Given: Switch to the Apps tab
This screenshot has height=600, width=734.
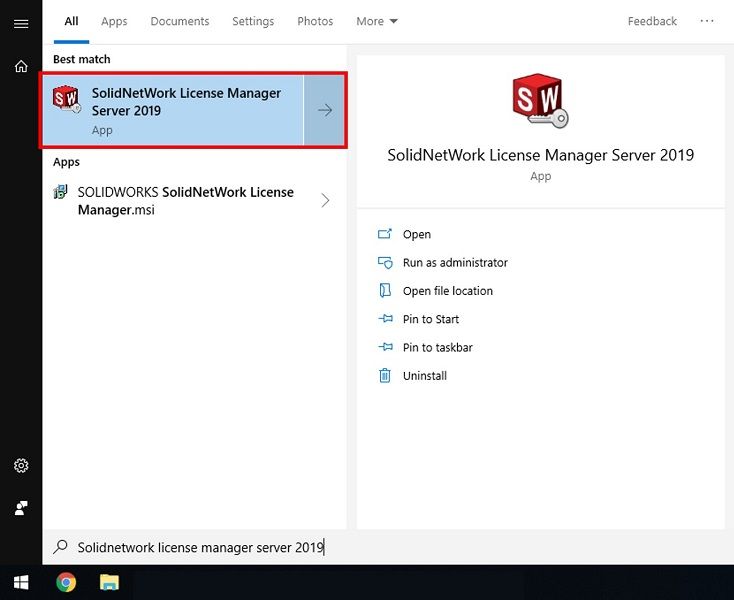Looking at the screenshot, I should (x=114, y=21).
